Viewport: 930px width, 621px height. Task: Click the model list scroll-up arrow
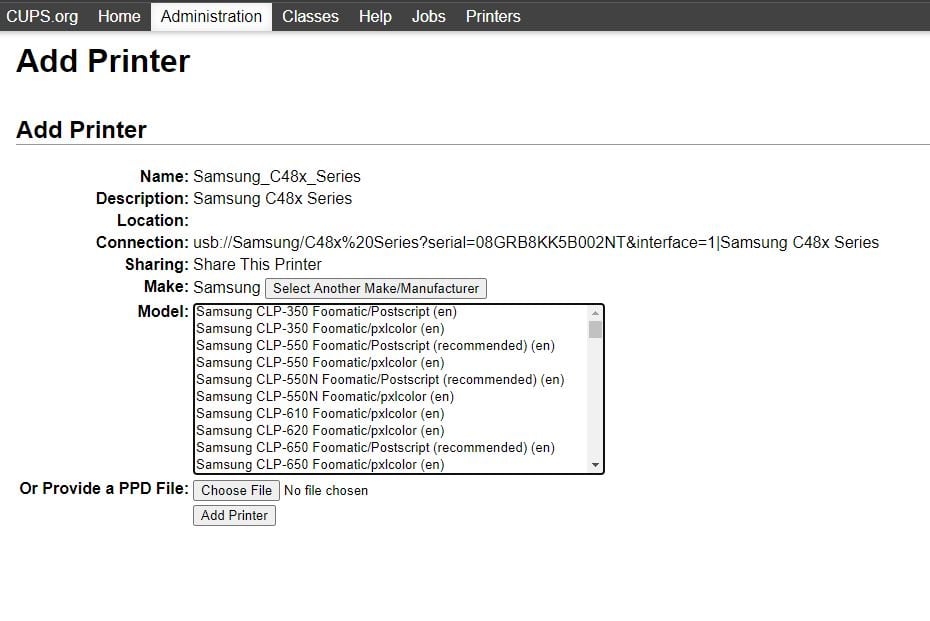tap(596, 312)
